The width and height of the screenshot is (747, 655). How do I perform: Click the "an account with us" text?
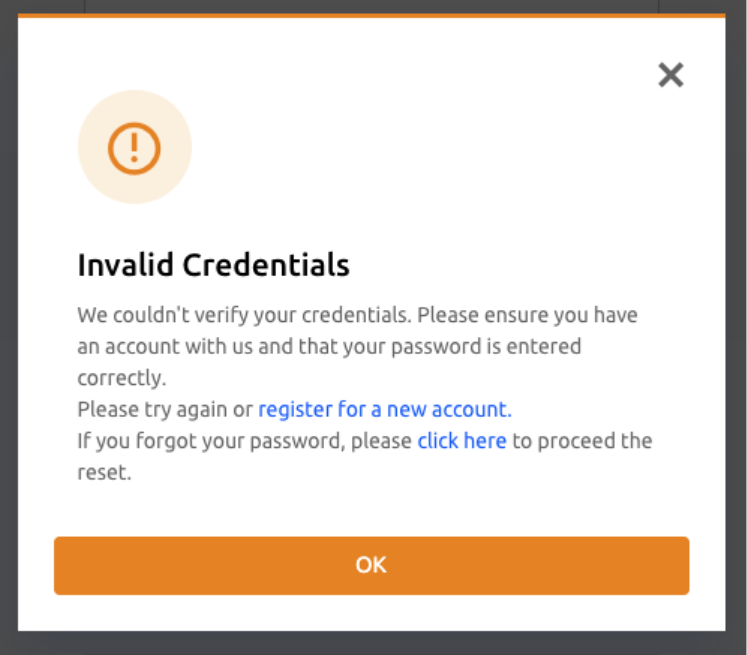click(x=156, y=347)
